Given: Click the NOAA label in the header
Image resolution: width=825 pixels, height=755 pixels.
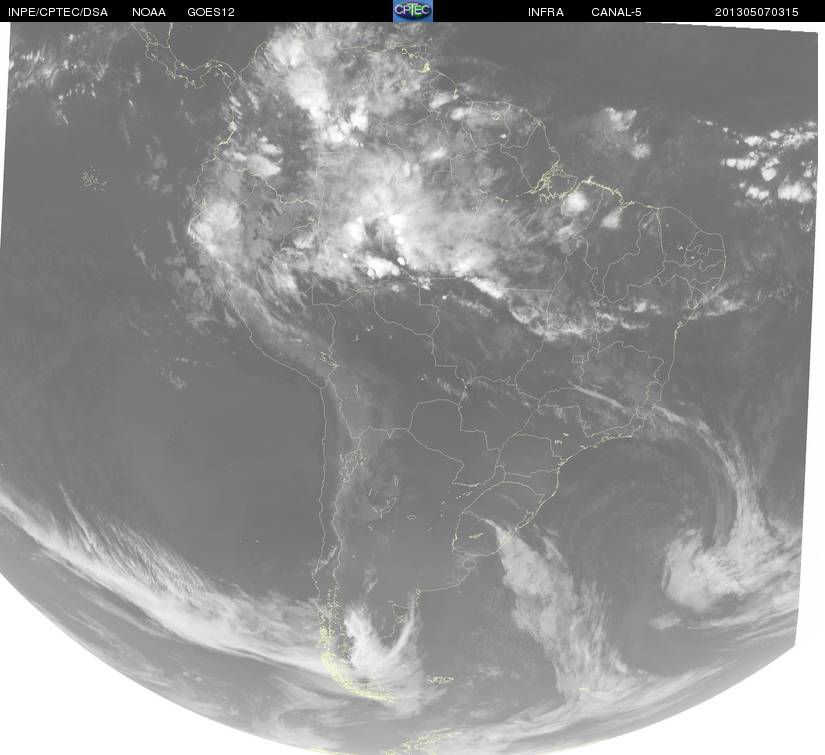Looking at the screenshot, I should tap(149, 12).
